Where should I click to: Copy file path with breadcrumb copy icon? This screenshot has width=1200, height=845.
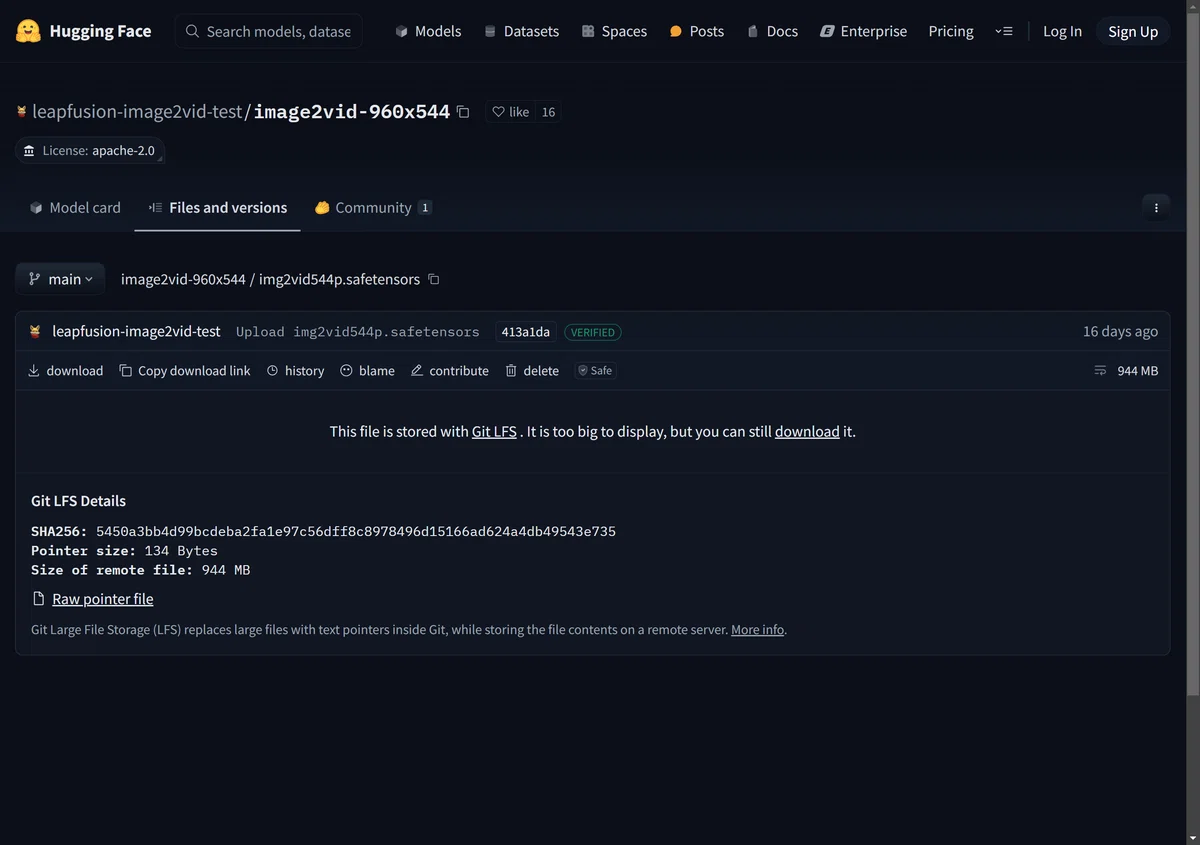click(434, 279)
